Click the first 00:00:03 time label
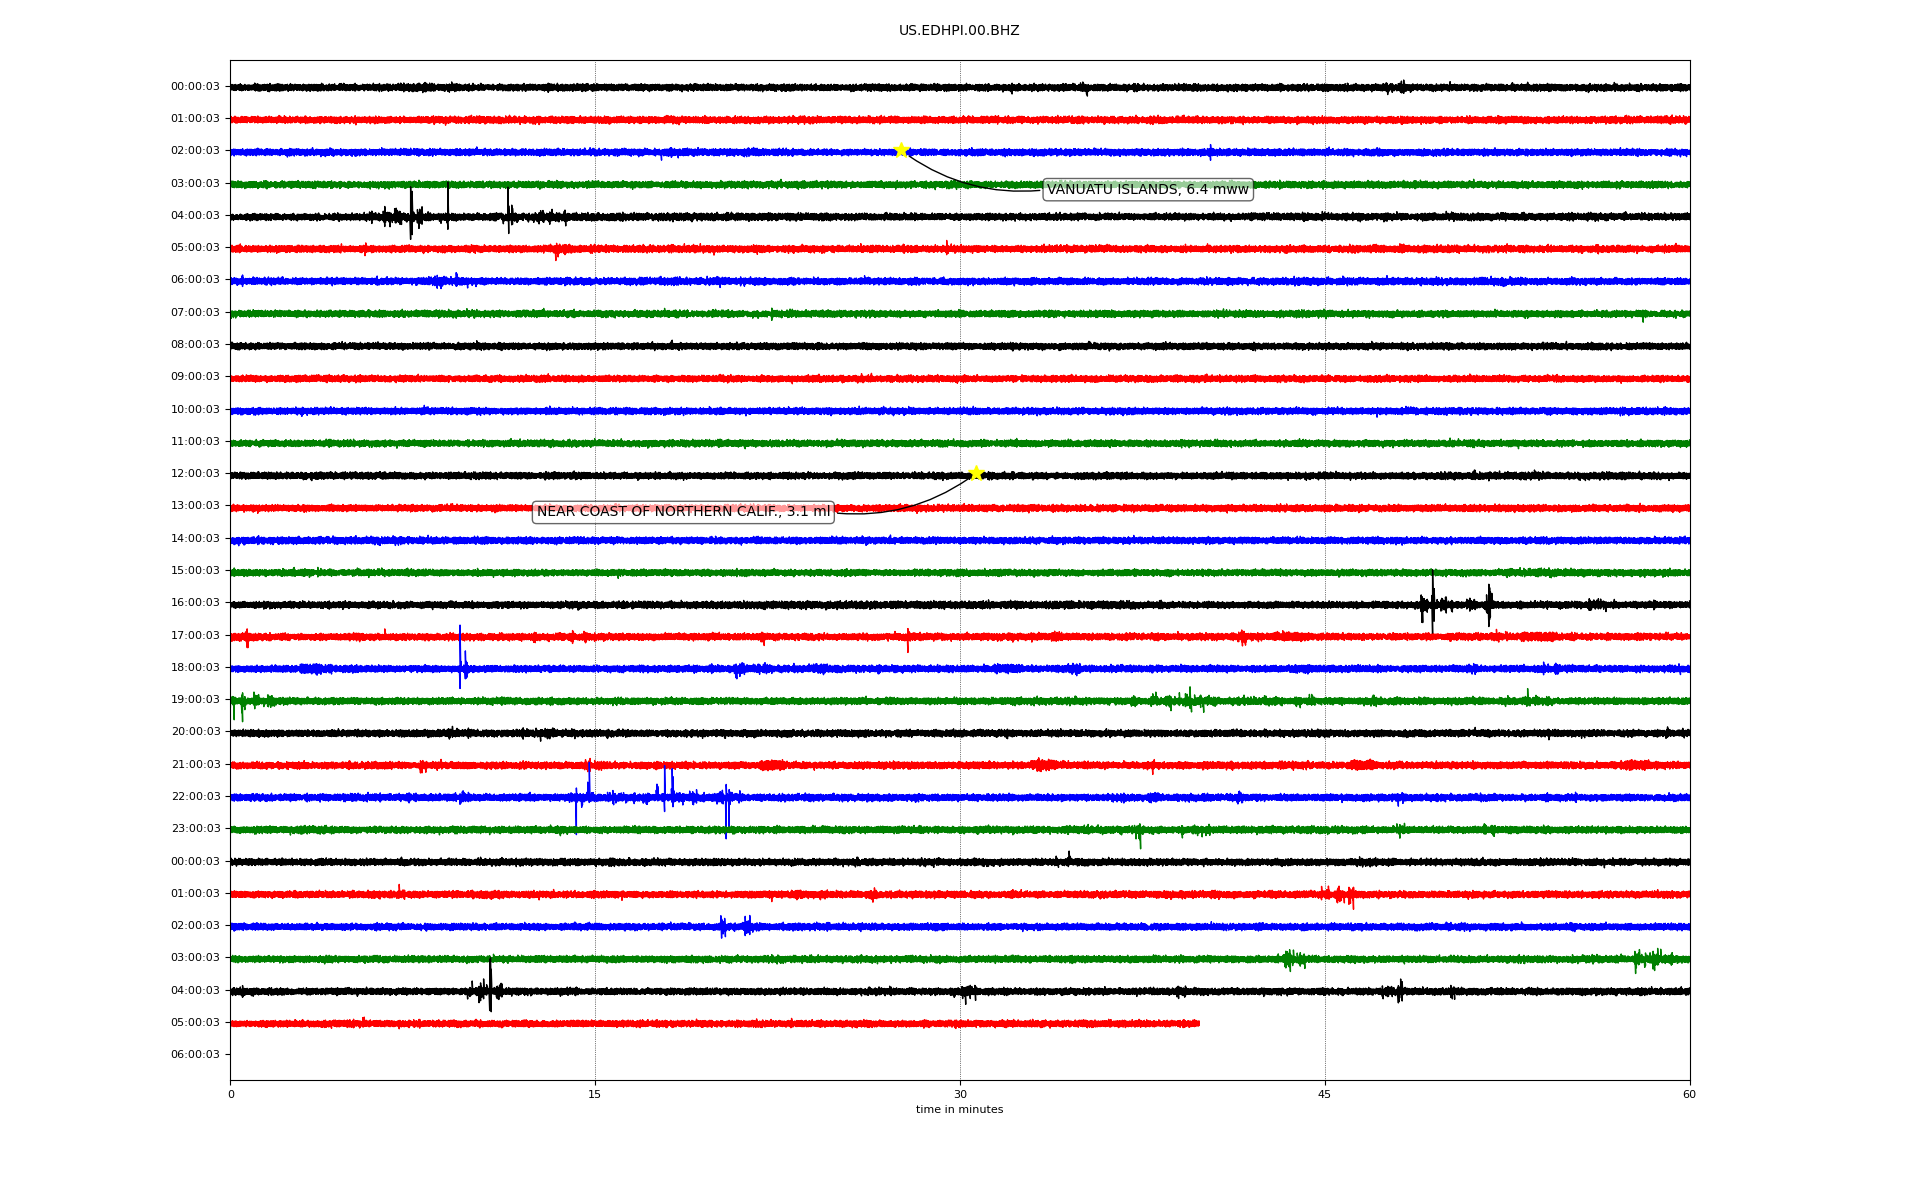The width and height of the screenshot is (1920, 1200). (195, 87)
